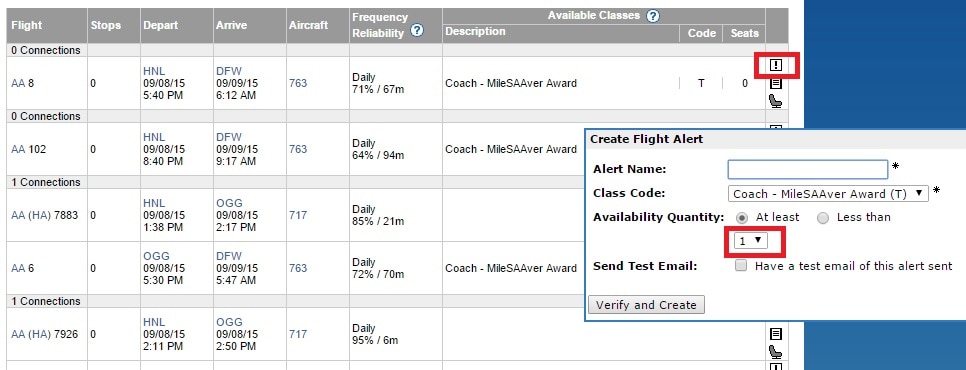The height and width of the screenshot is (370, 966).
Task: Open the Frequency Reliability help icon
Action: tap(417, 30)
